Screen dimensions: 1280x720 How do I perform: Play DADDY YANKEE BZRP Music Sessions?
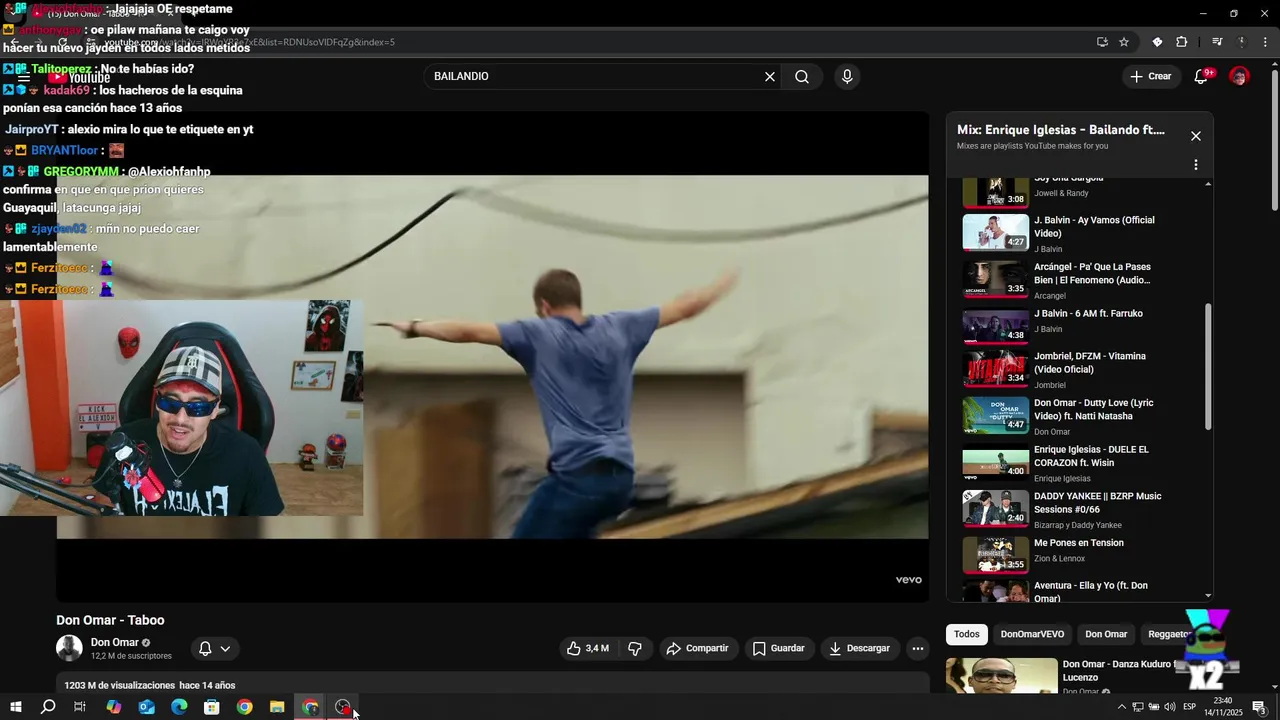(1080, 509)
